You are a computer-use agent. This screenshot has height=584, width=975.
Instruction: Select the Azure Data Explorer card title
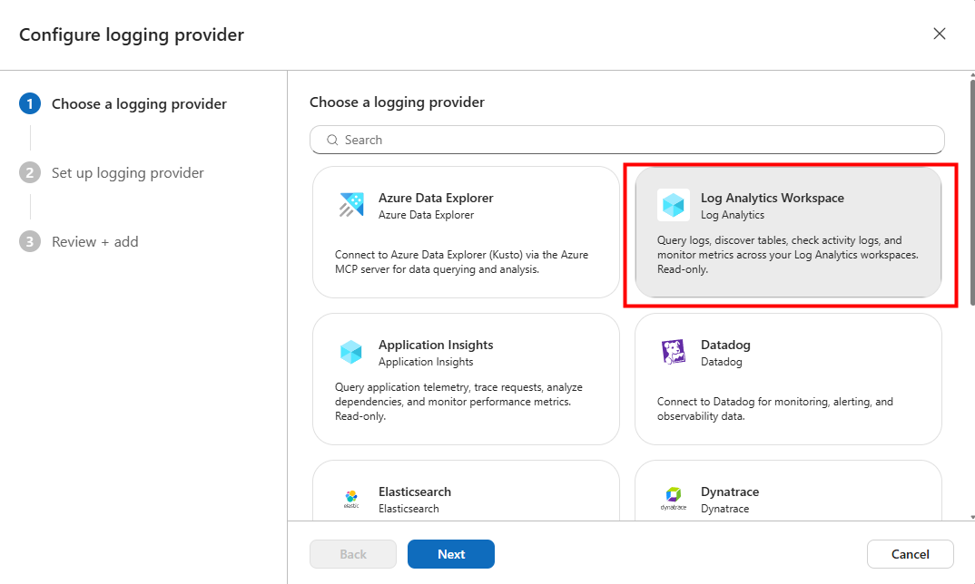(x=436, y=198)
